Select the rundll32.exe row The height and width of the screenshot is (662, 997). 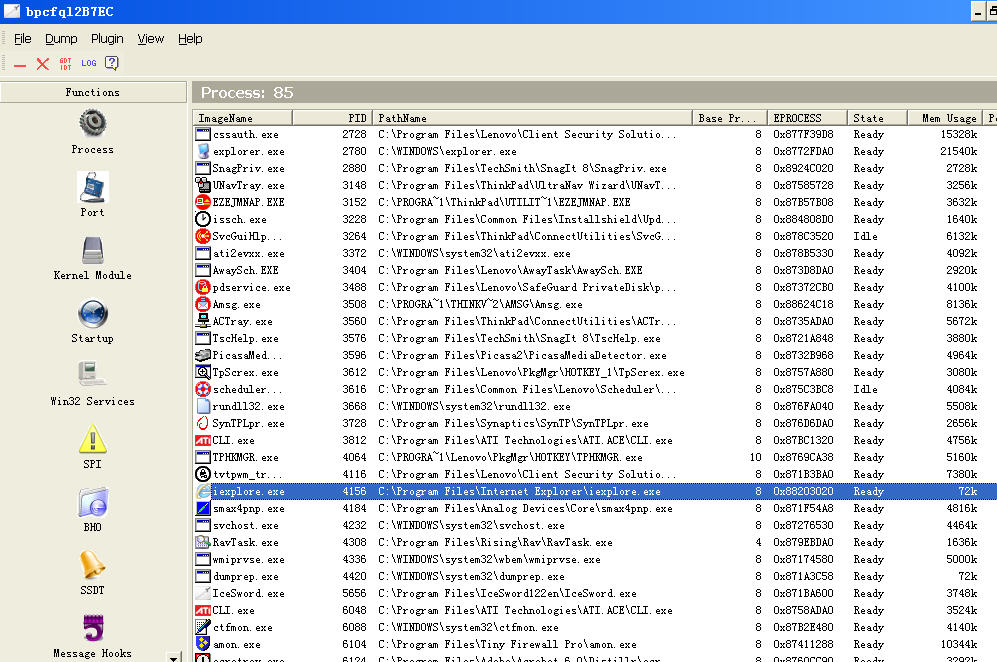pyautogui.click(x=595, y=406)
